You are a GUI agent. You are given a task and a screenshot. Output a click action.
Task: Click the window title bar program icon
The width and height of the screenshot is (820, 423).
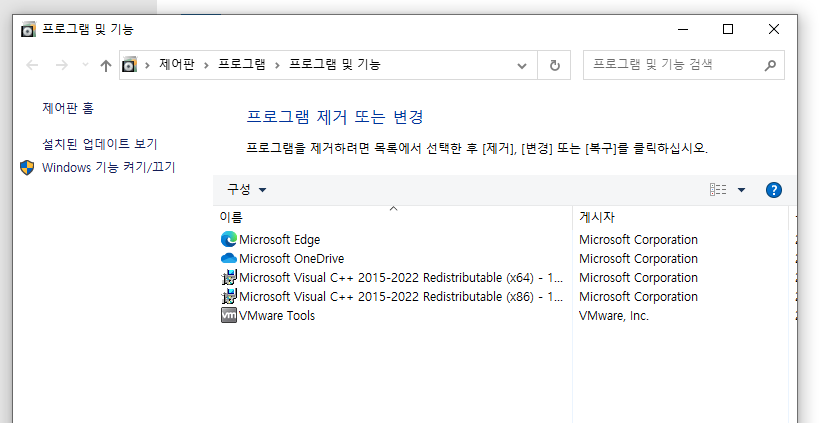click(x=28, y=29)
